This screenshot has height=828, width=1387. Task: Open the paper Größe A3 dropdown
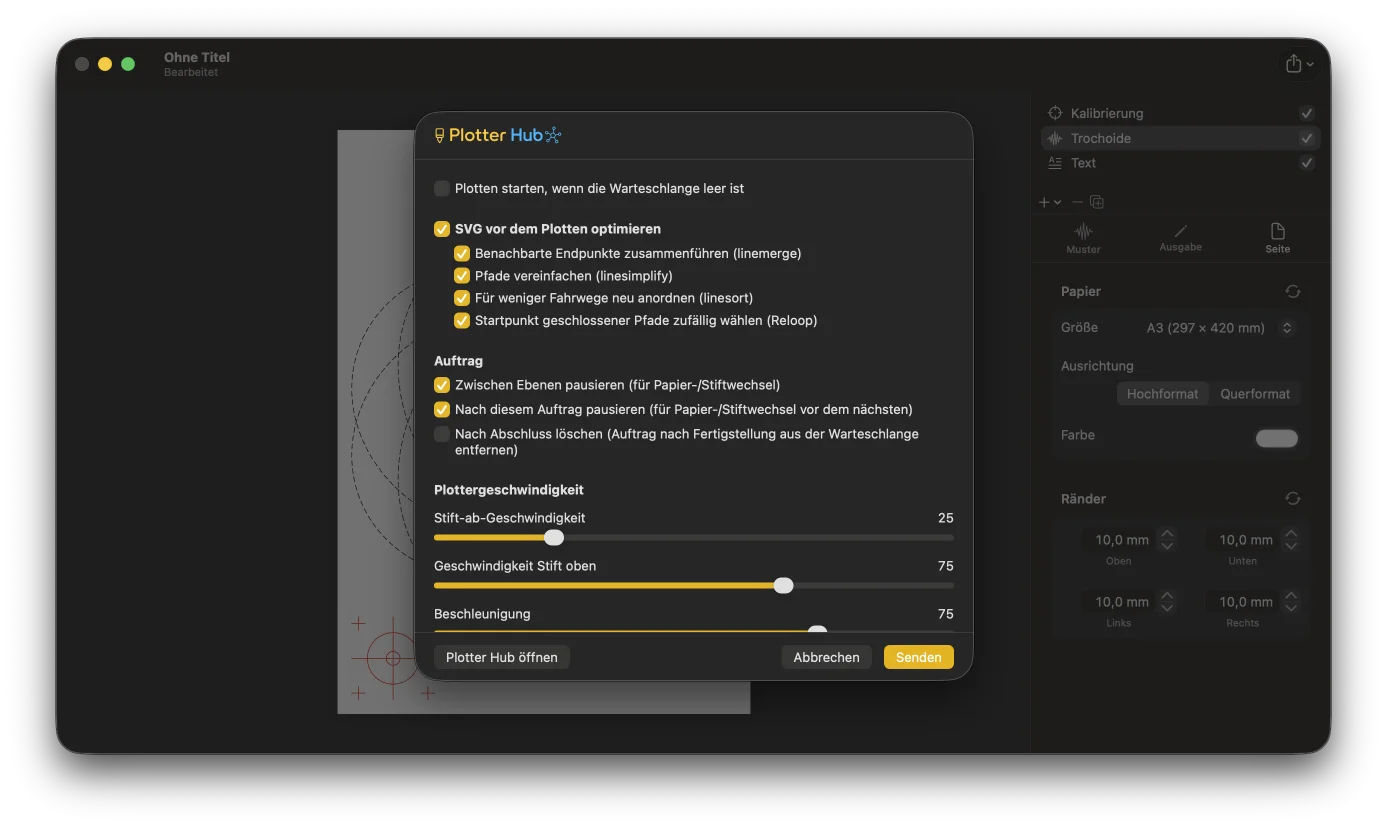1219,328
